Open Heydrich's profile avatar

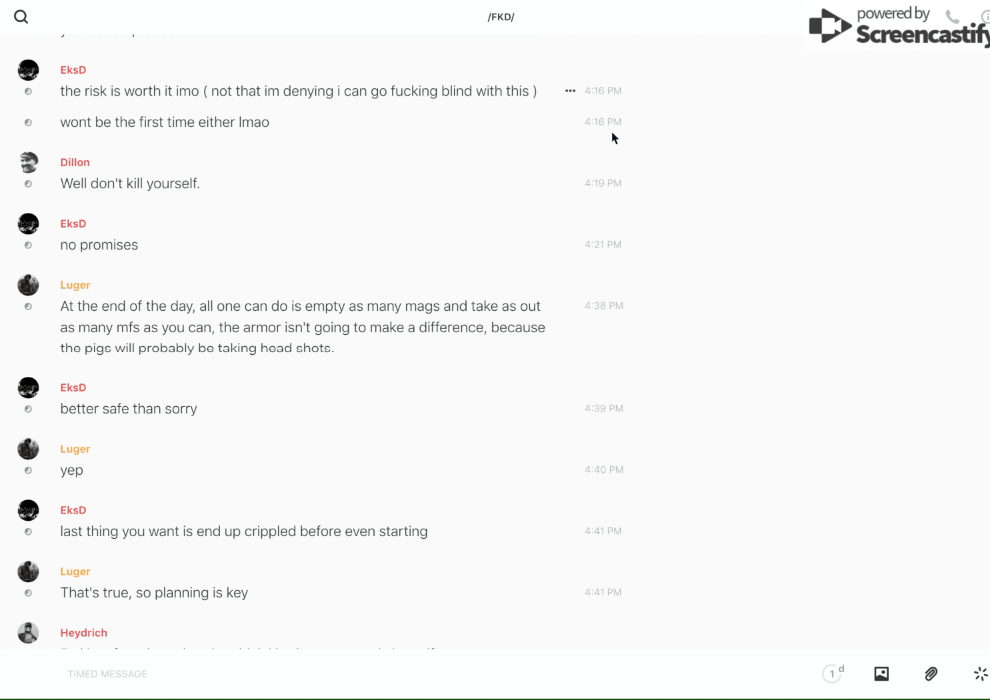point(28,633)
